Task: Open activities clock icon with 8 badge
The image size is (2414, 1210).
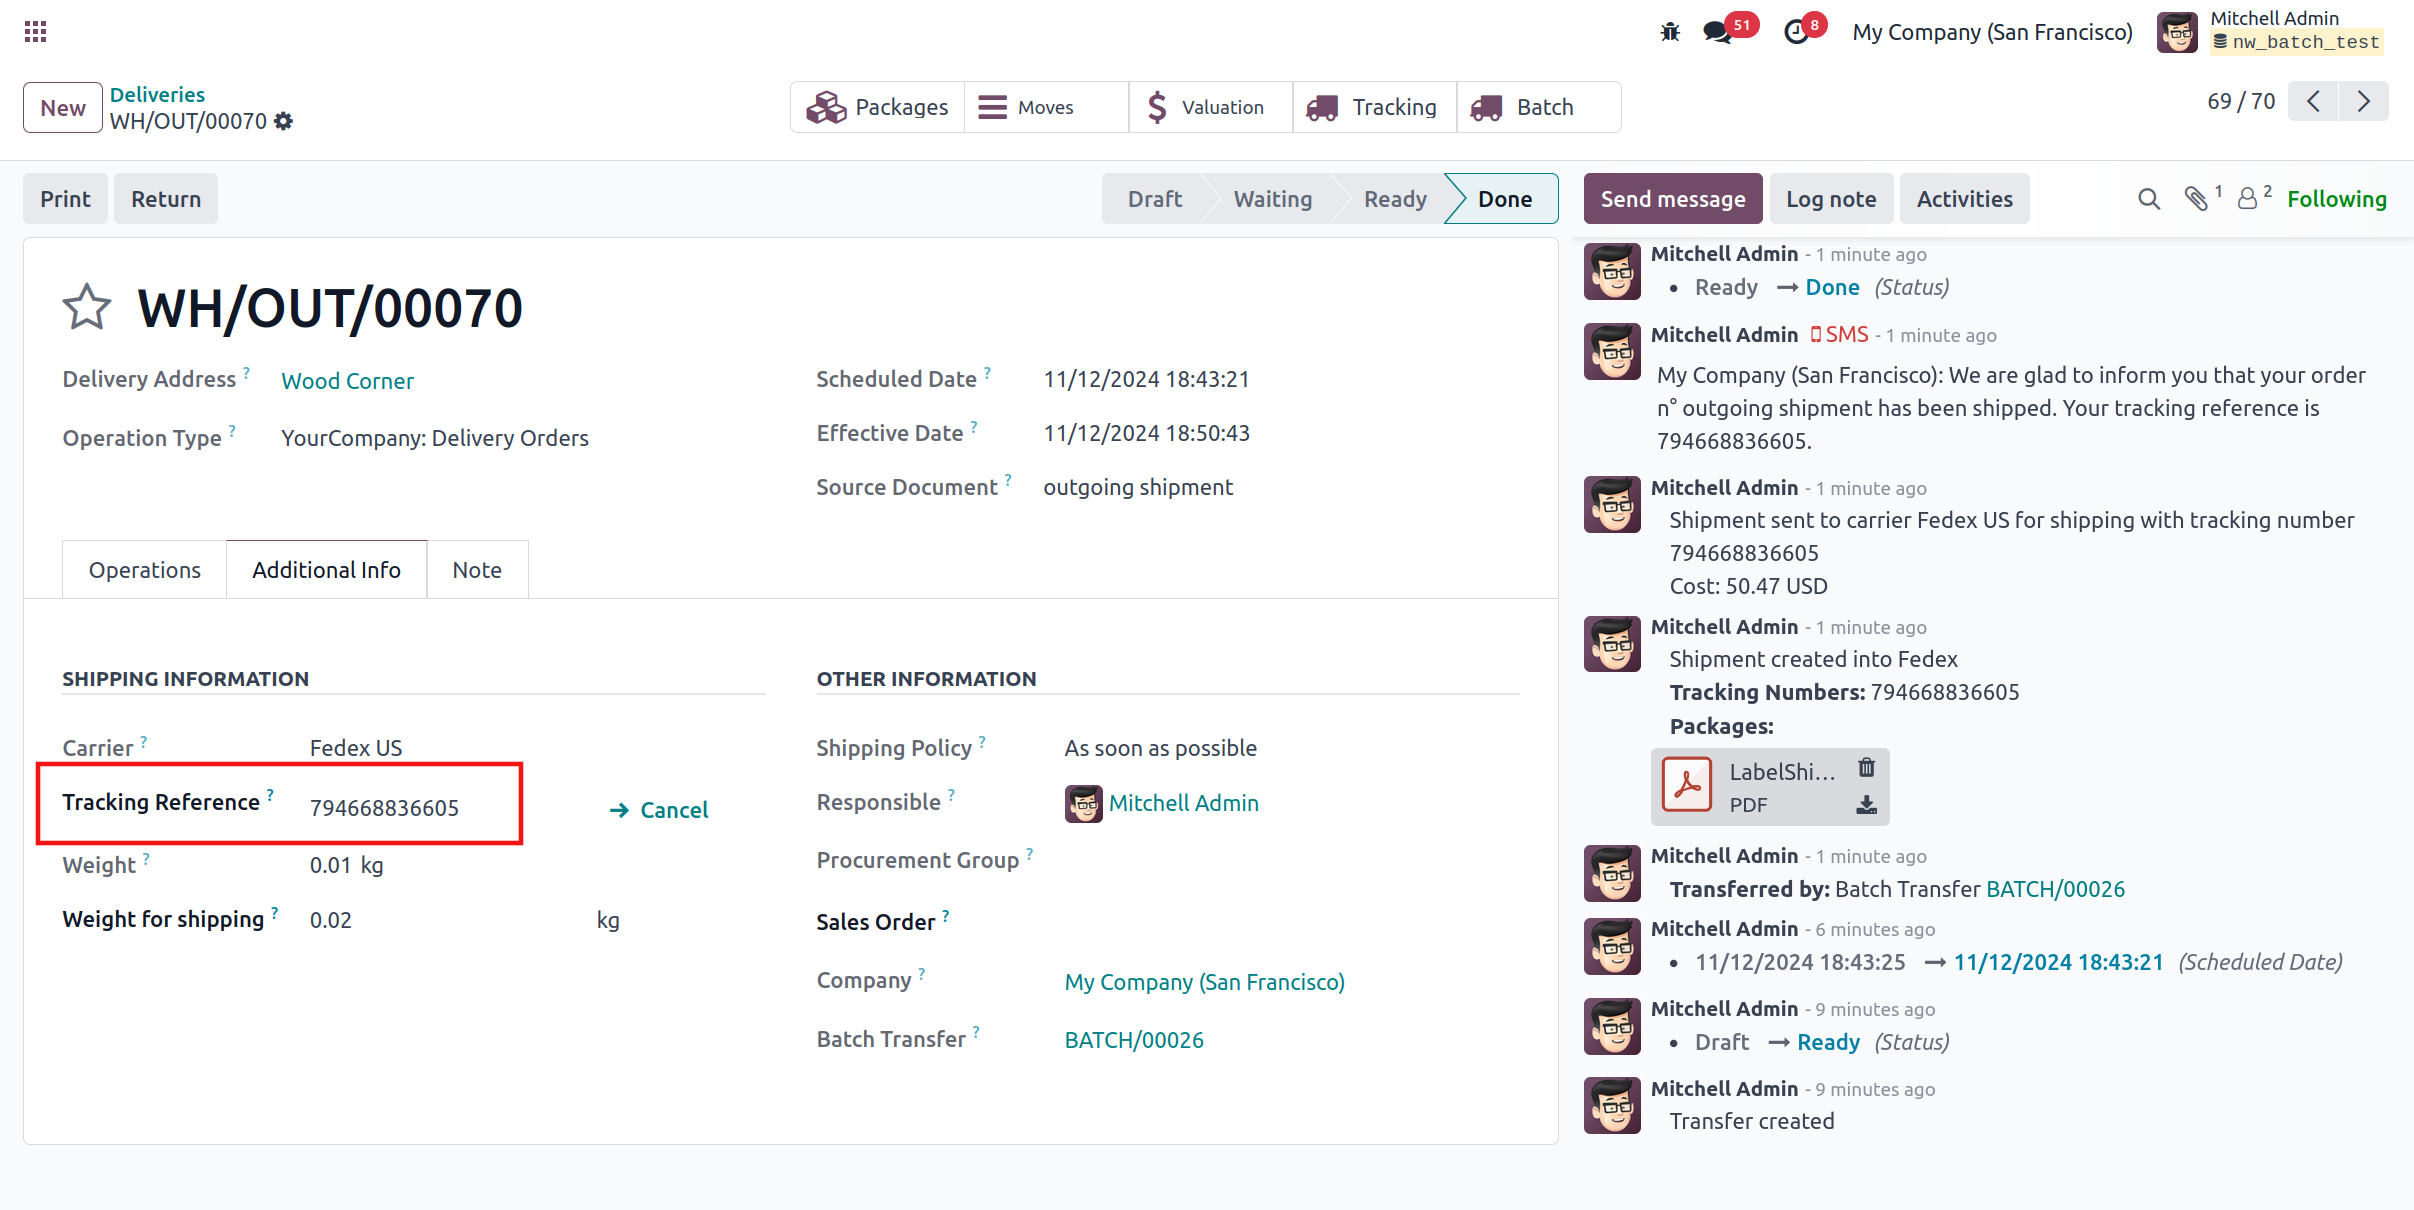Action: [x=1797, y=32]
